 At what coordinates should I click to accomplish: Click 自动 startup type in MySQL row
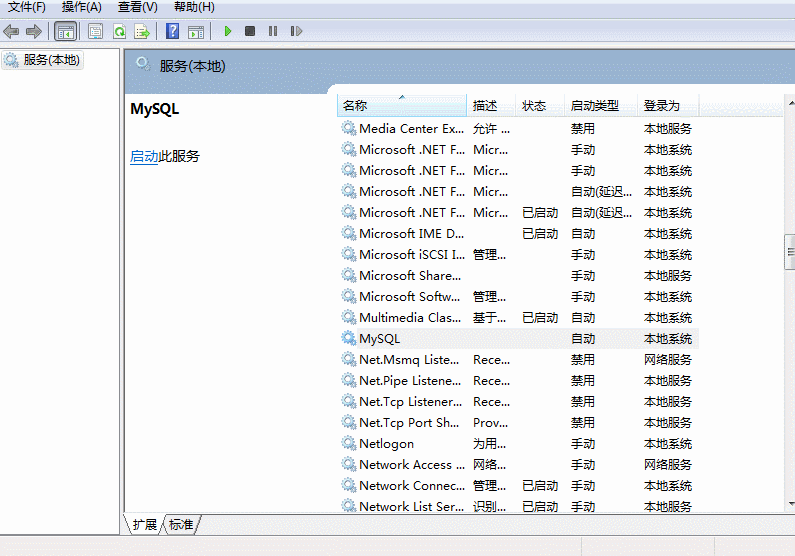pos(583,339)
